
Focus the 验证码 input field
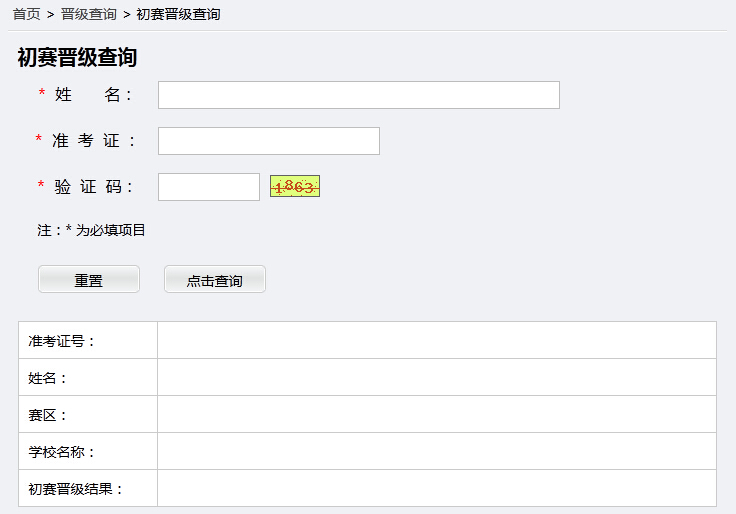(x=208, y=187)
